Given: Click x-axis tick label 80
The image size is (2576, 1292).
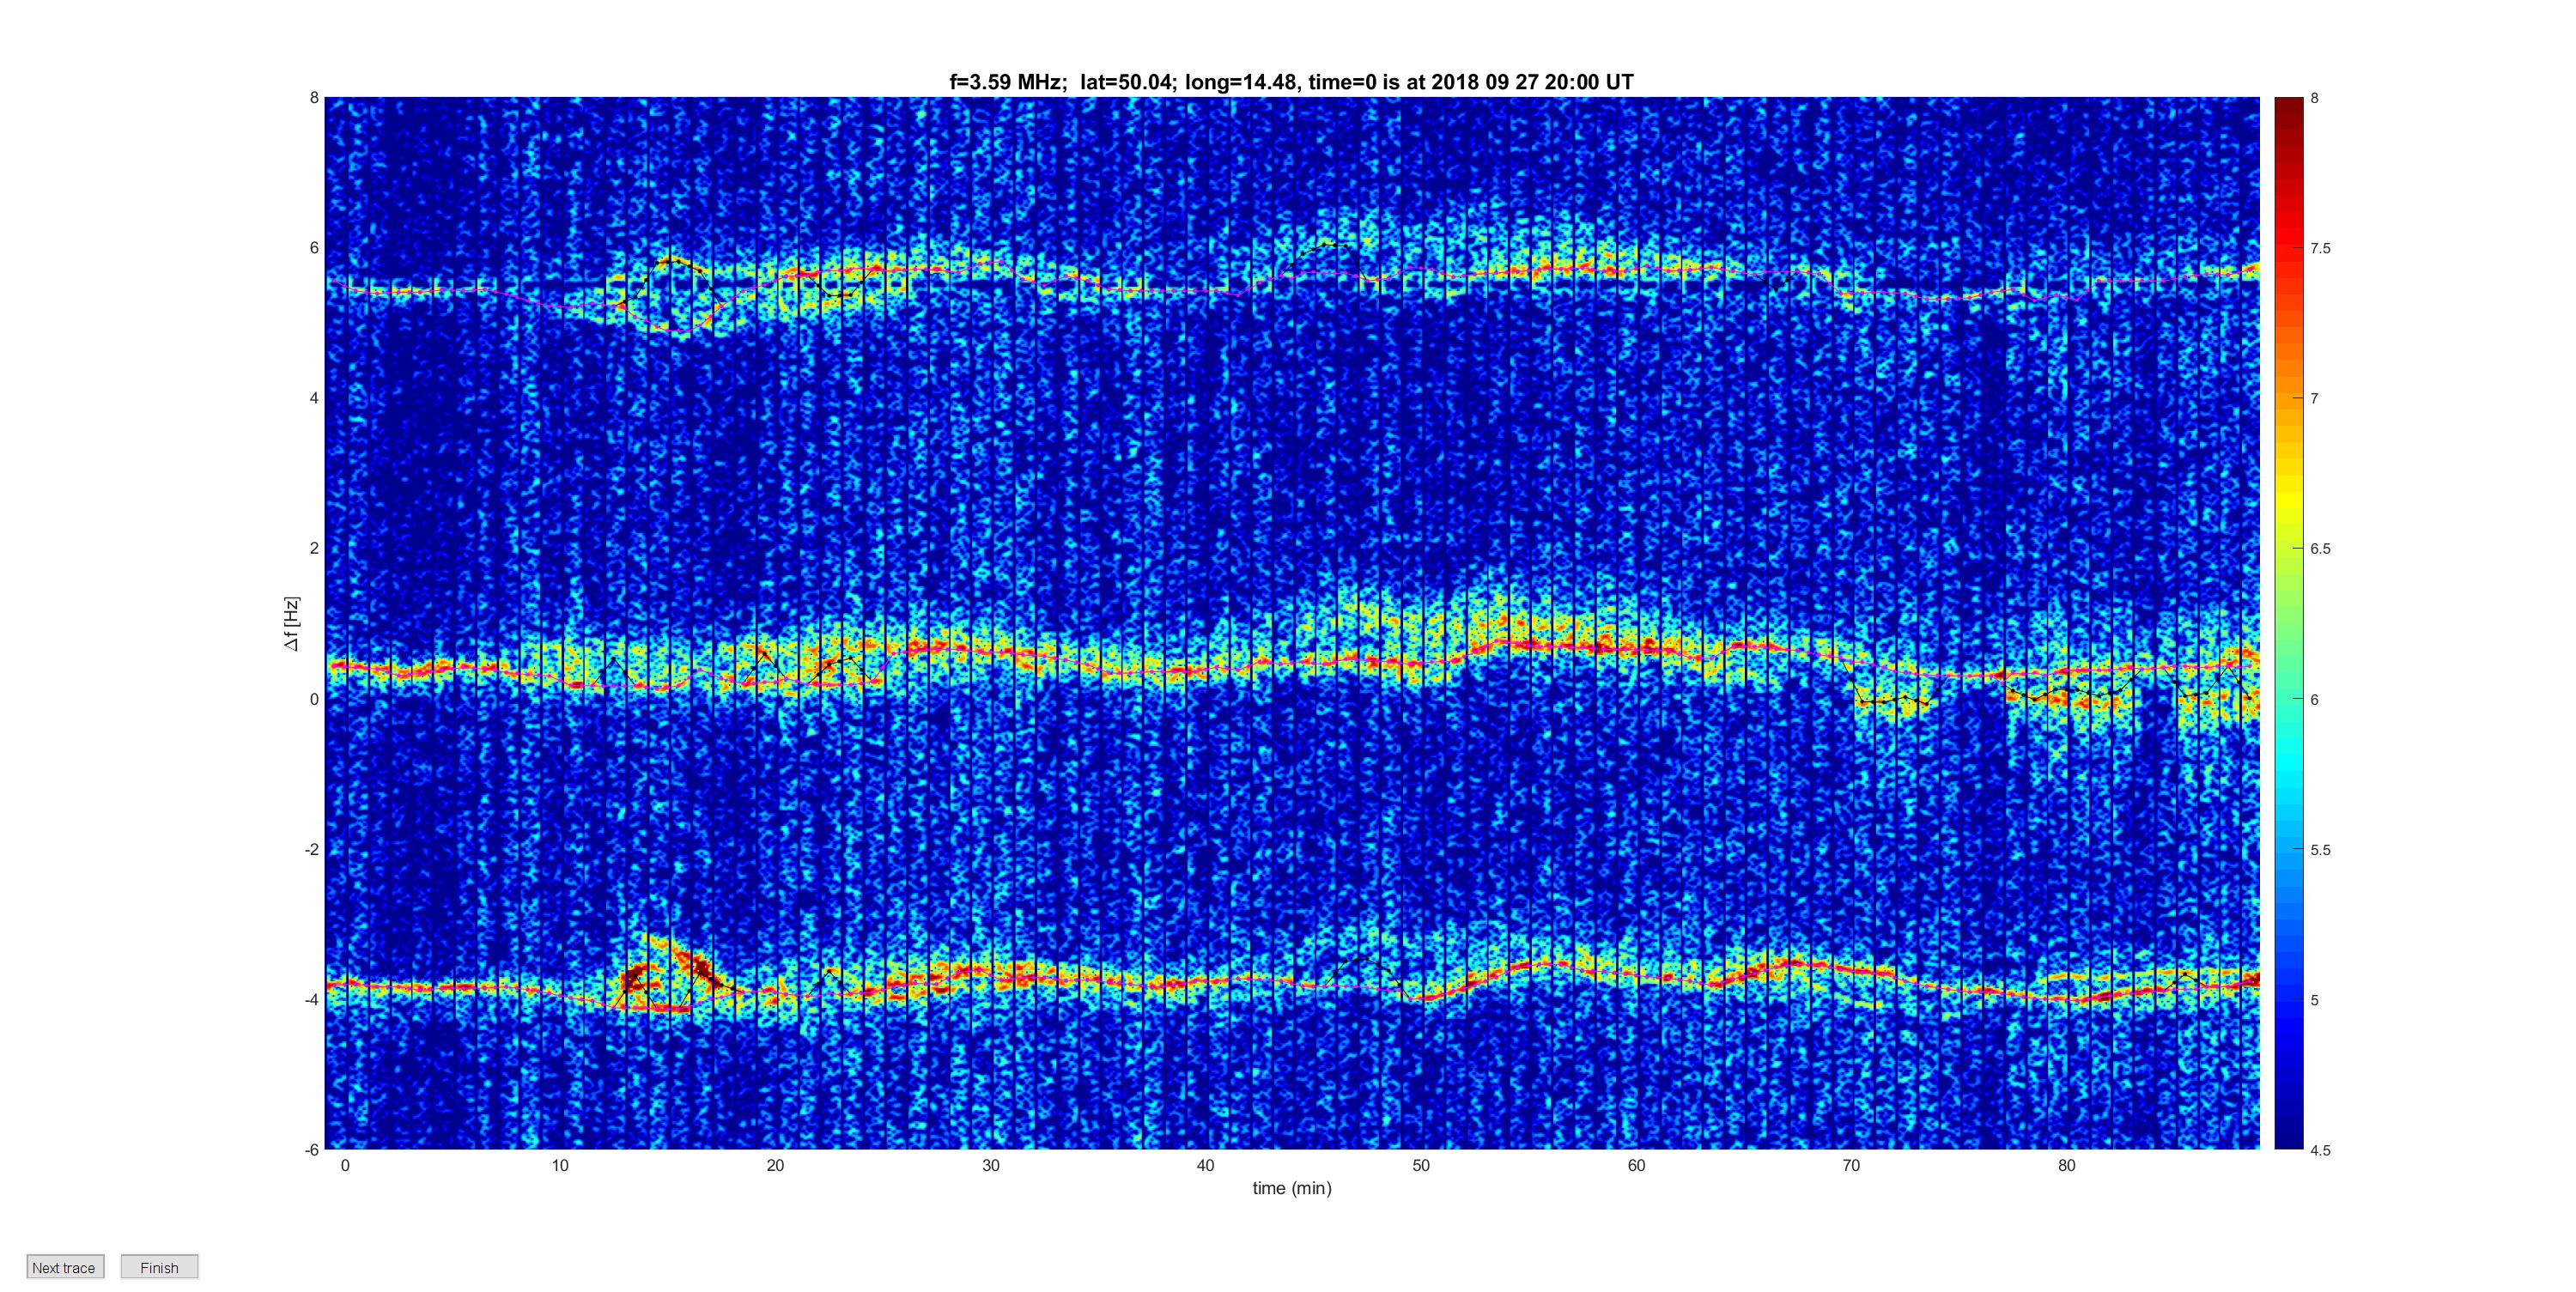Looking at the screenshot, I should click(x=2067, y=1165).
